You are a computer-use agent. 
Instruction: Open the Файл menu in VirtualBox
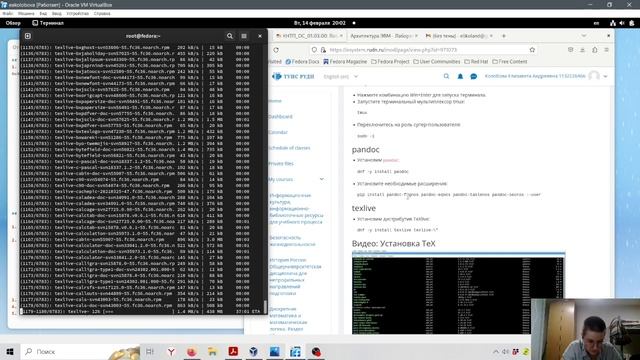(8, 13)
